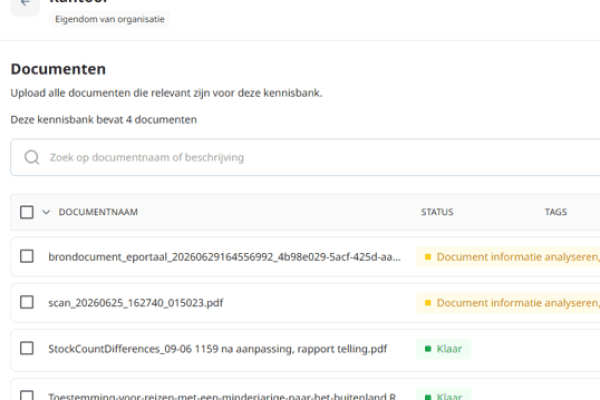The image size is (600, 400).
Task: Check the Toestemming-voor-reizen row checkbox
Action: click(27, 395)
